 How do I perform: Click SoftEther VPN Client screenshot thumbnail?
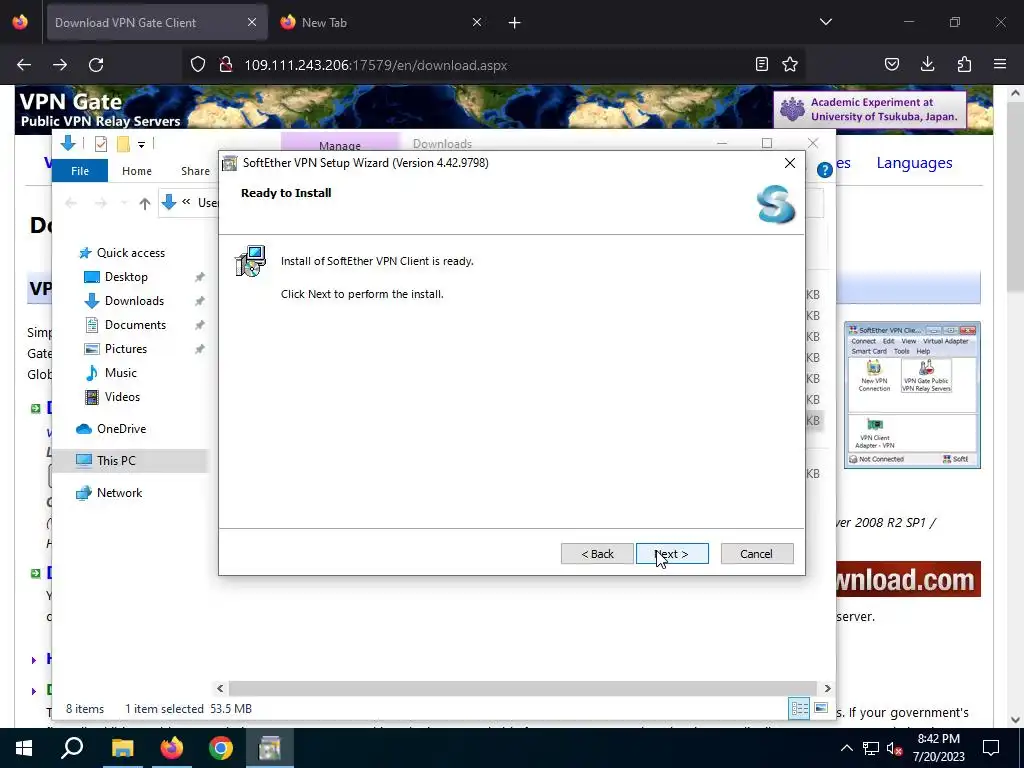click(912, 395)
